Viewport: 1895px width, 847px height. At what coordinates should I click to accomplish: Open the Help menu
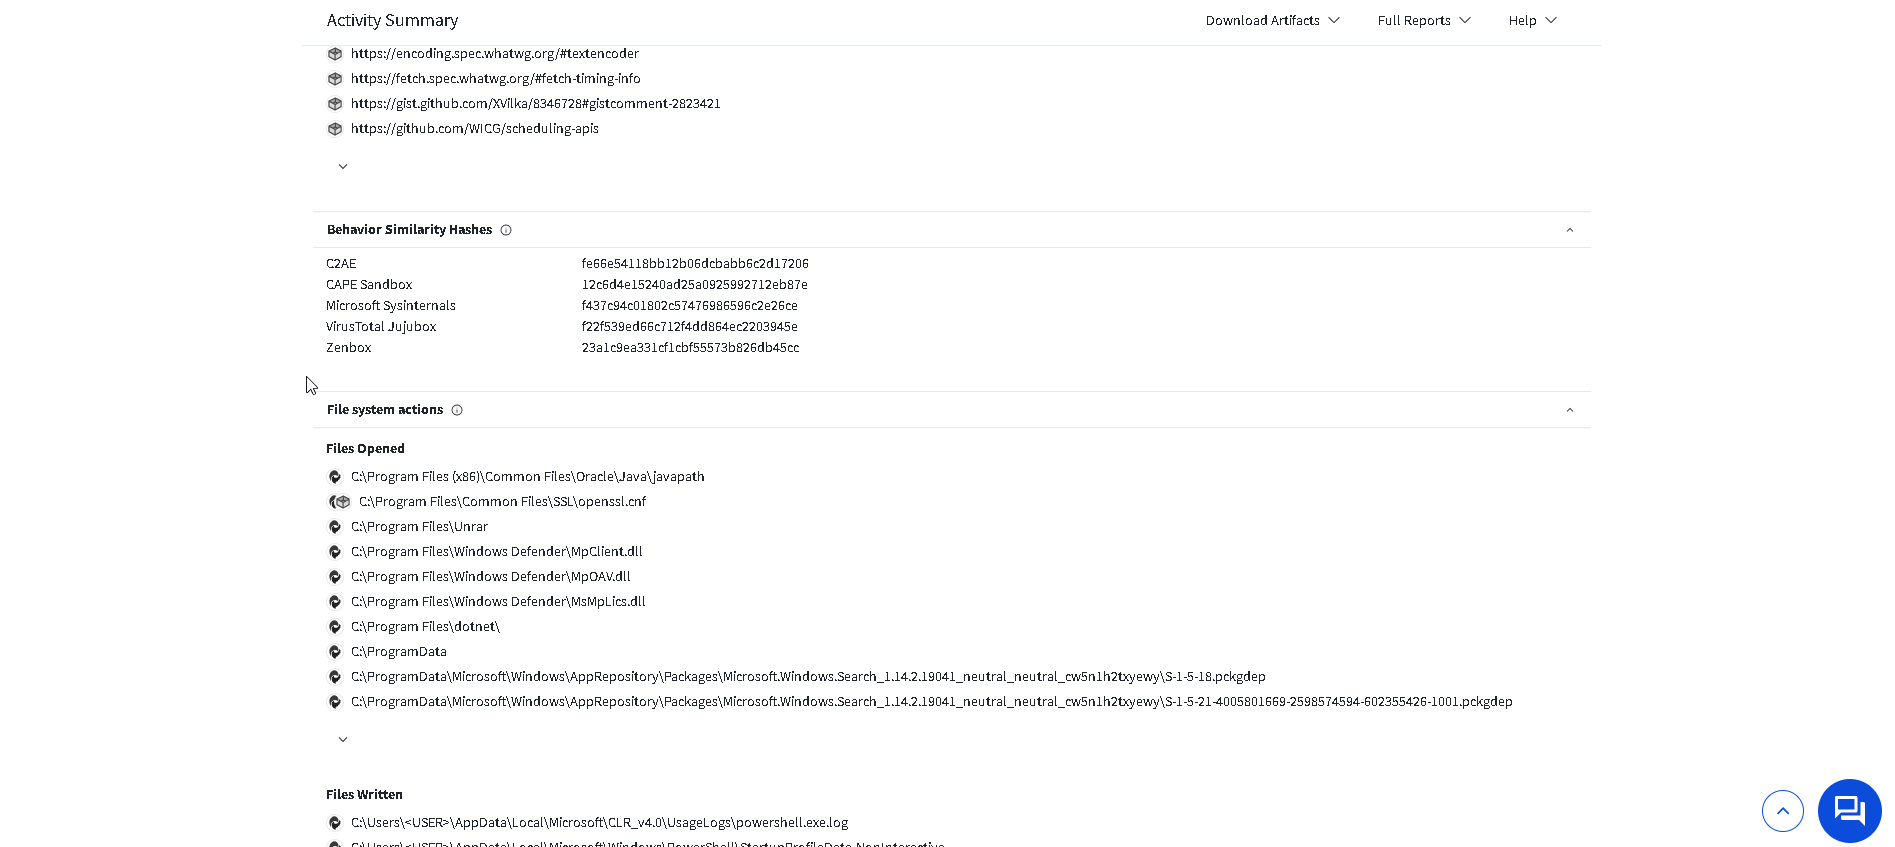click(1532, 20)
